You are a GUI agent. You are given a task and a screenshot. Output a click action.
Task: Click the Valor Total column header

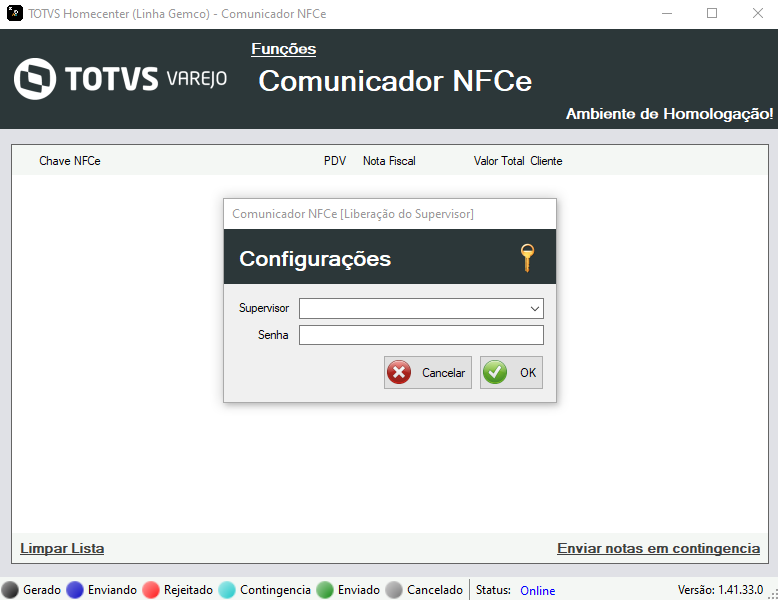[x=499, y=161]
